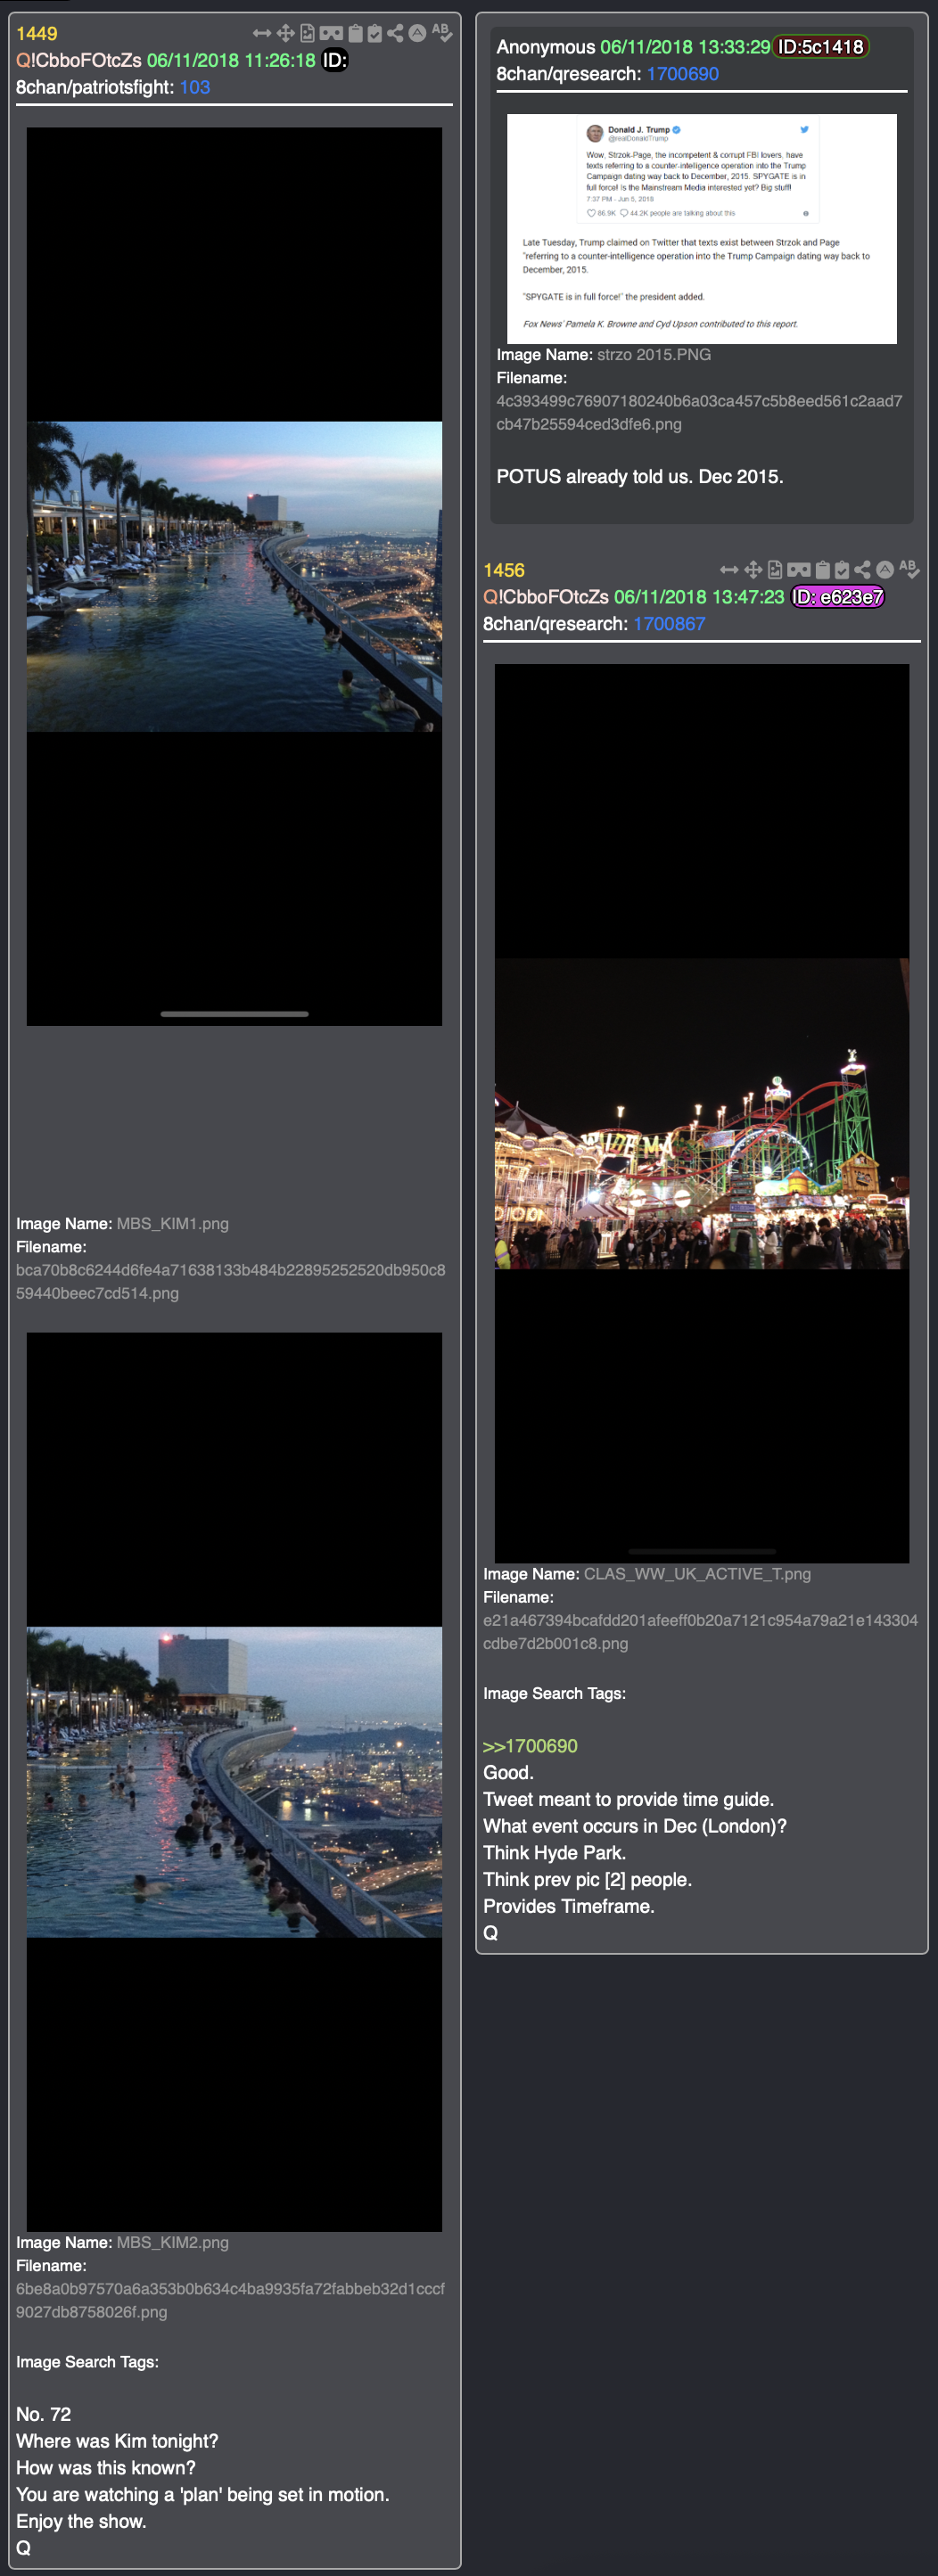
Task: Click the image file icon on post 1449
Action: pos(307,34)
